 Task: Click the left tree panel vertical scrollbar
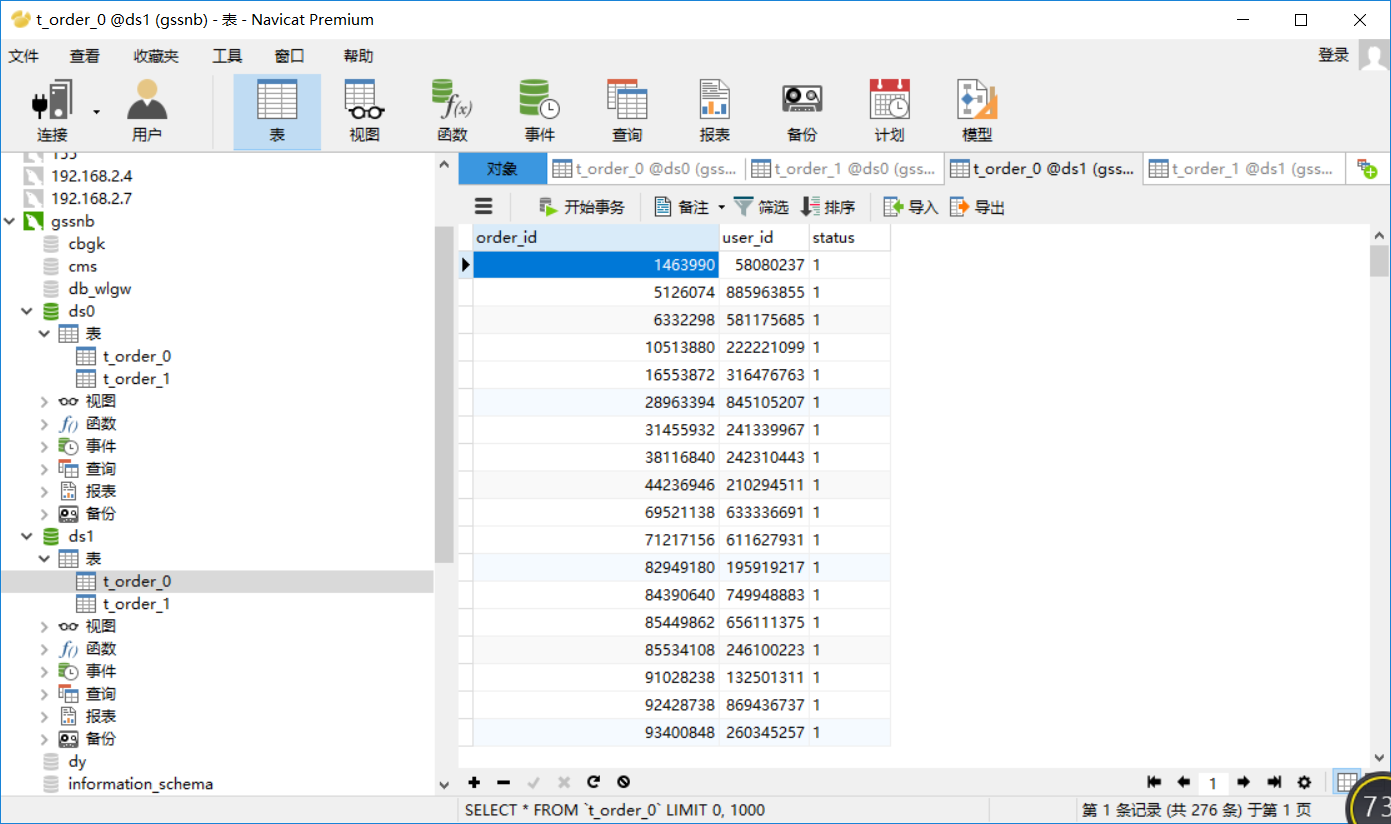pos(444,395)
